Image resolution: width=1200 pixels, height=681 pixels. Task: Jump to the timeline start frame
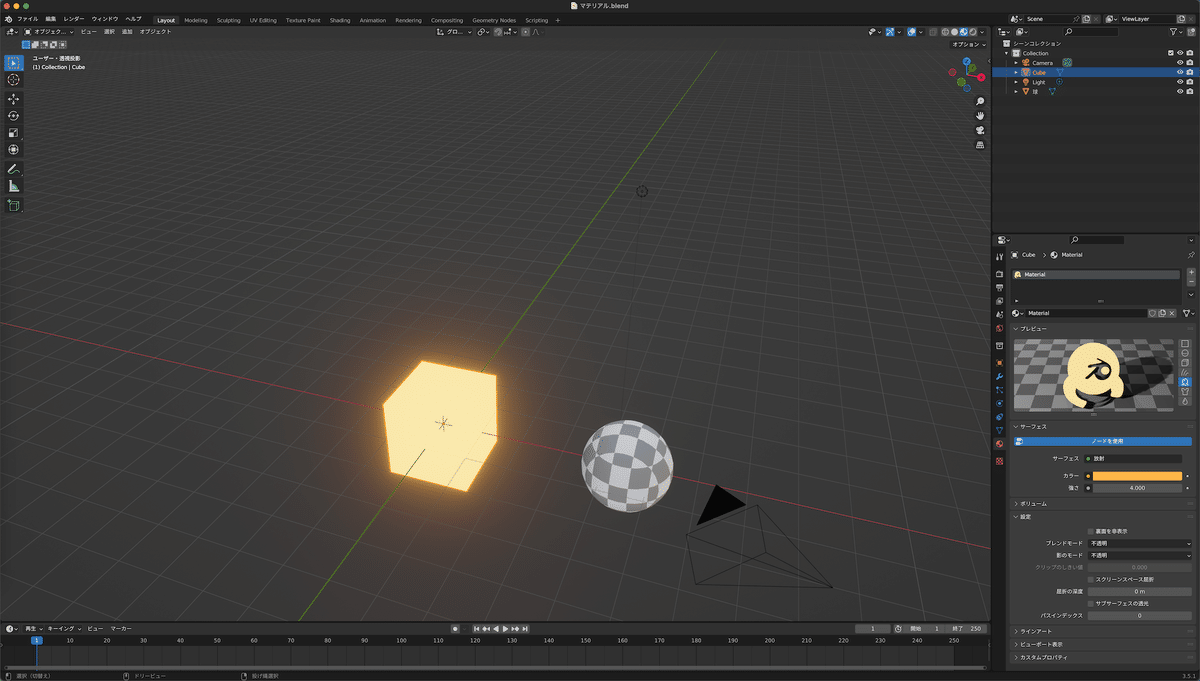(x=478, y=628)
